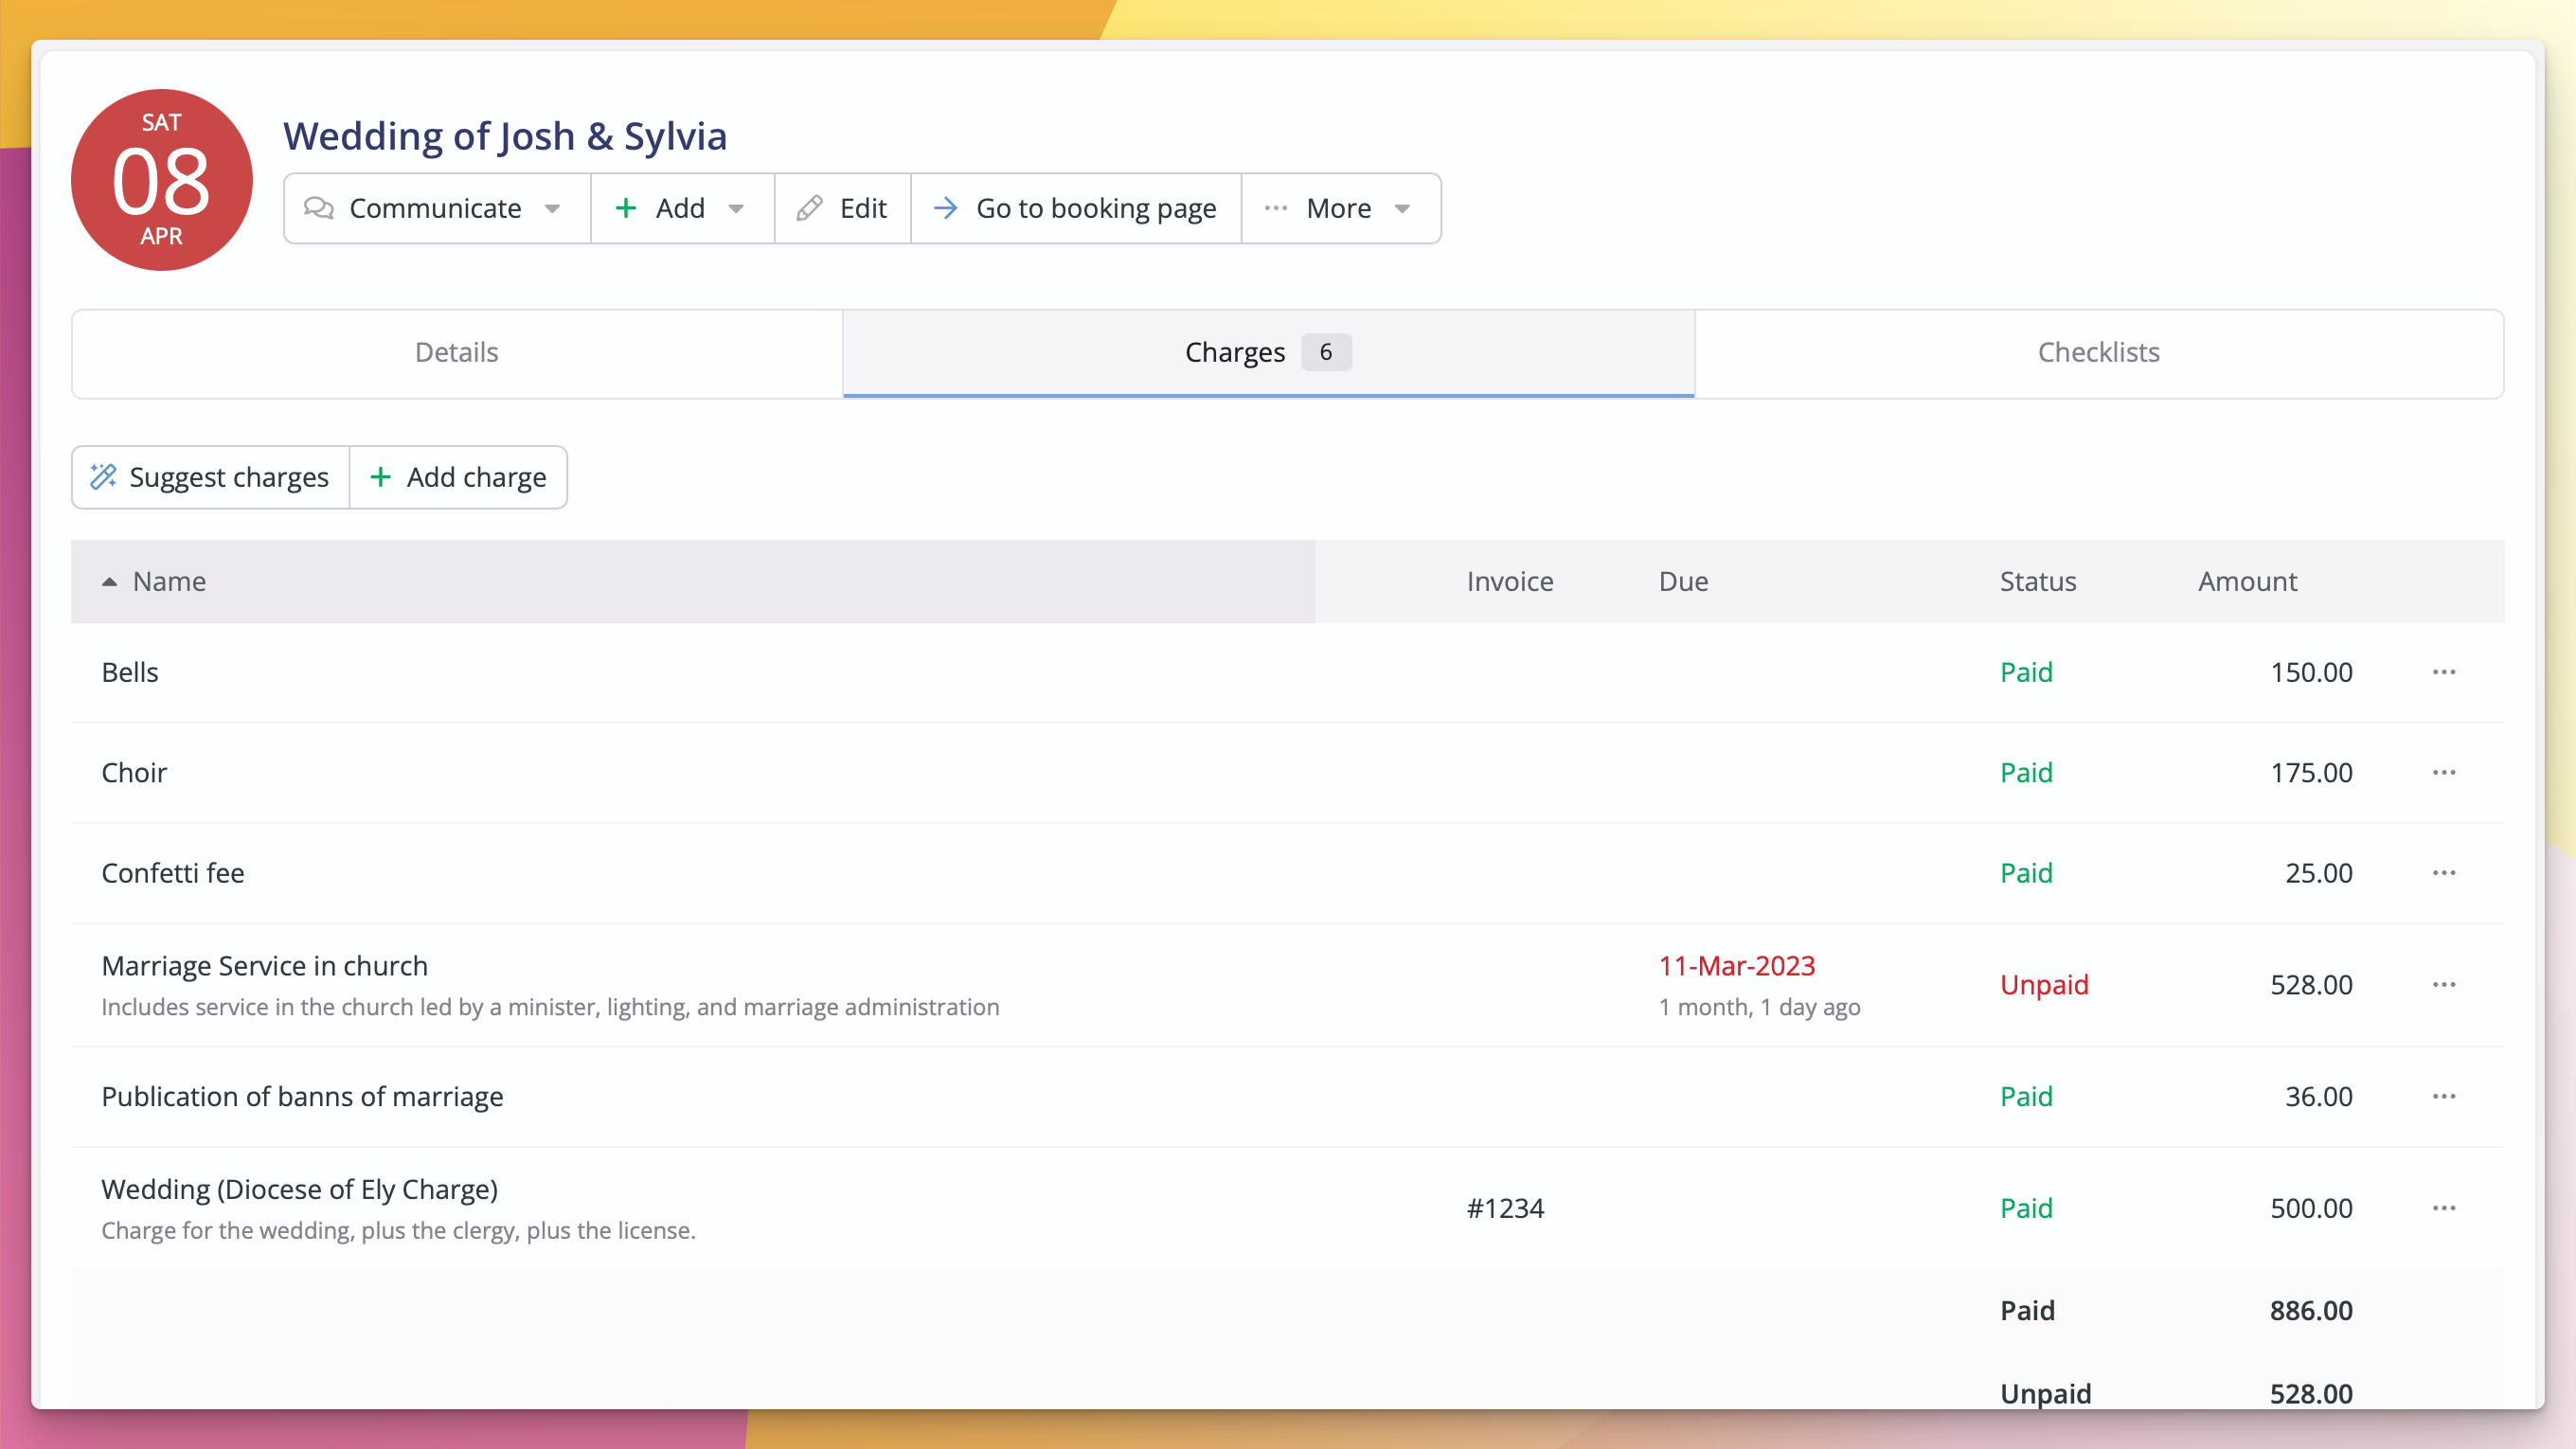Click the SAT 08 APR date badge

point(162,180)
